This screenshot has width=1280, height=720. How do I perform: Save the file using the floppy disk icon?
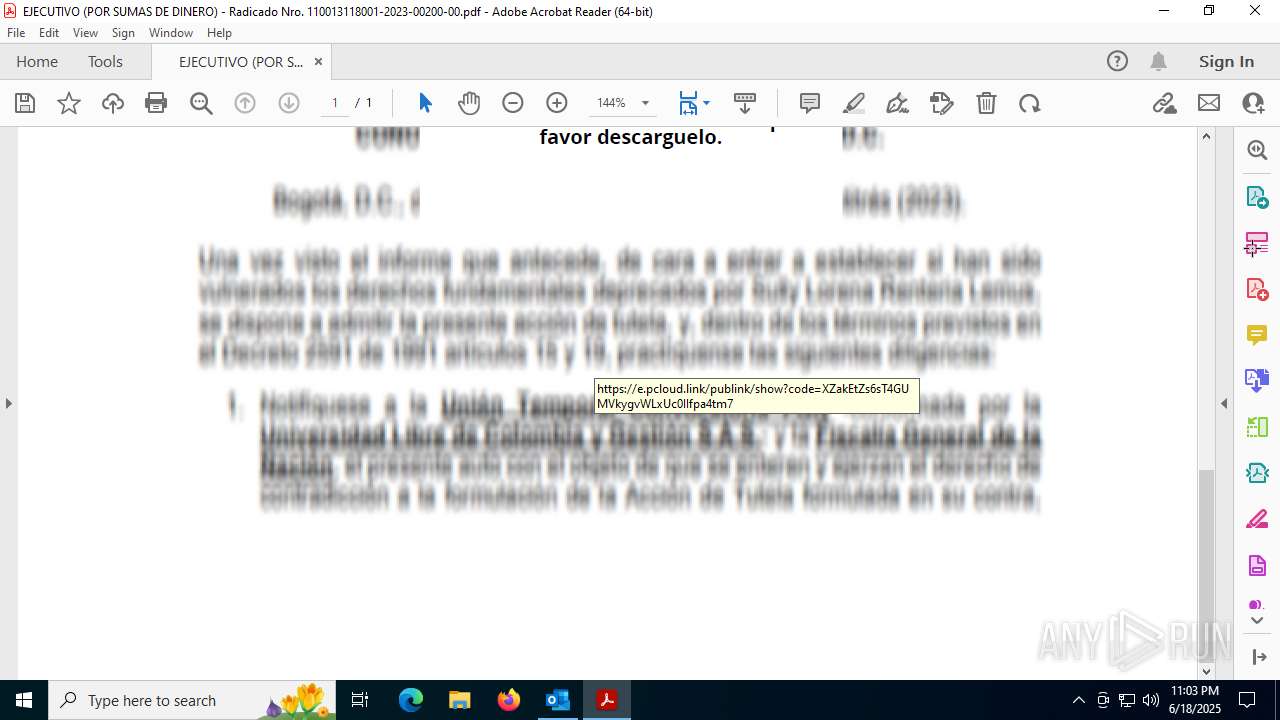[x=25, y=103]
